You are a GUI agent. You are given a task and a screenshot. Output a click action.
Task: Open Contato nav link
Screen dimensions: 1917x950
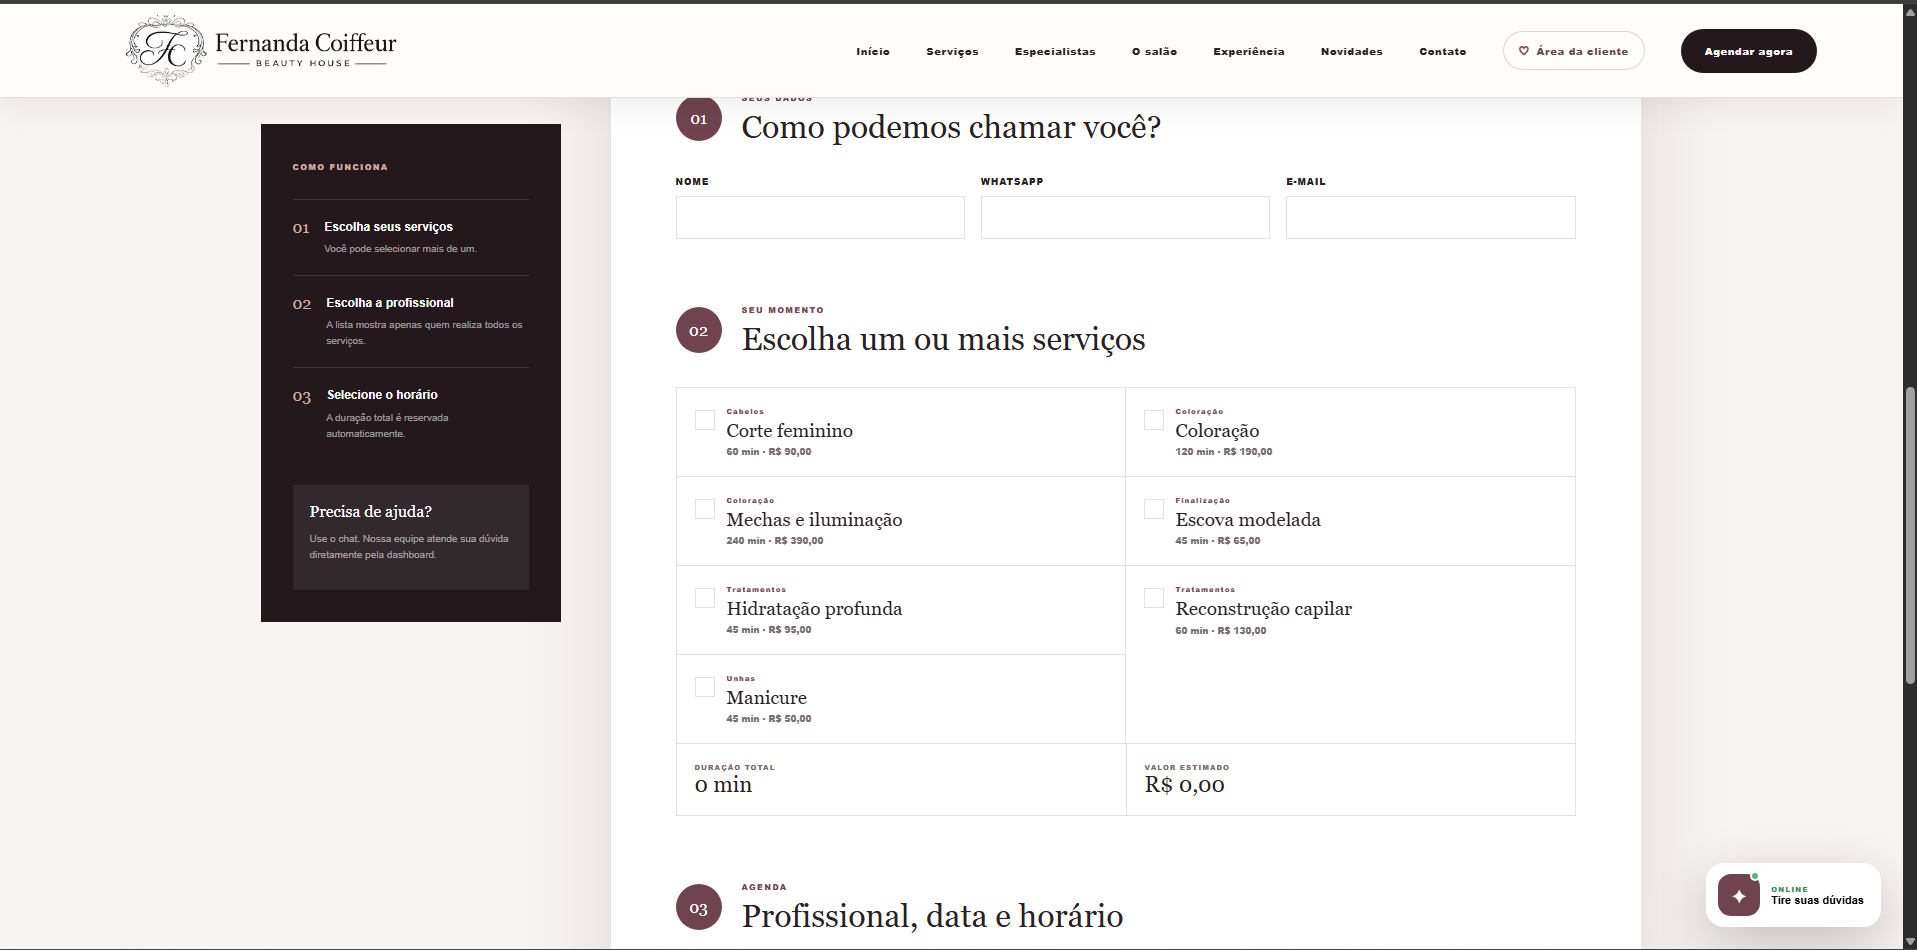[1443, 51]
